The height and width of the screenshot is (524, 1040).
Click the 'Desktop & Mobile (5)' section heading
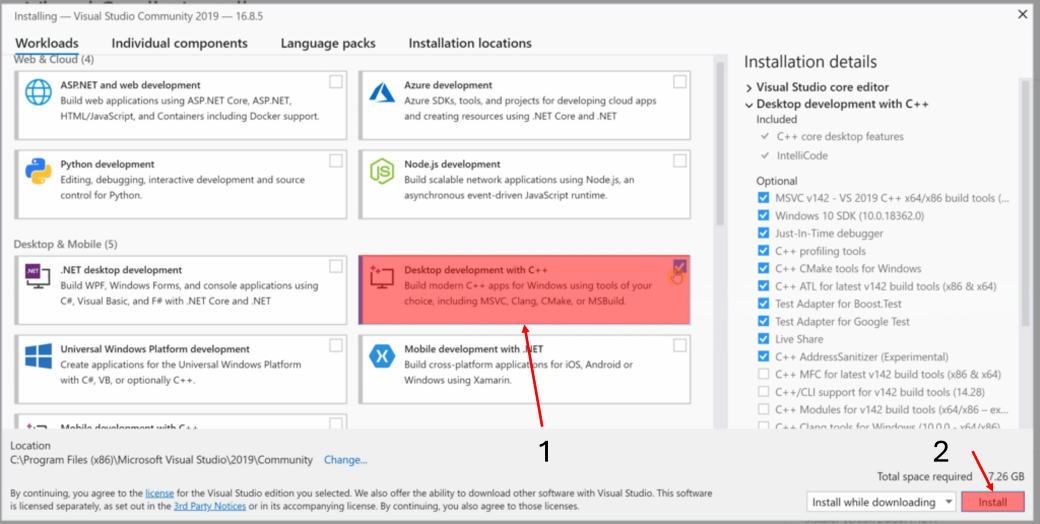[x=66, y=245]
